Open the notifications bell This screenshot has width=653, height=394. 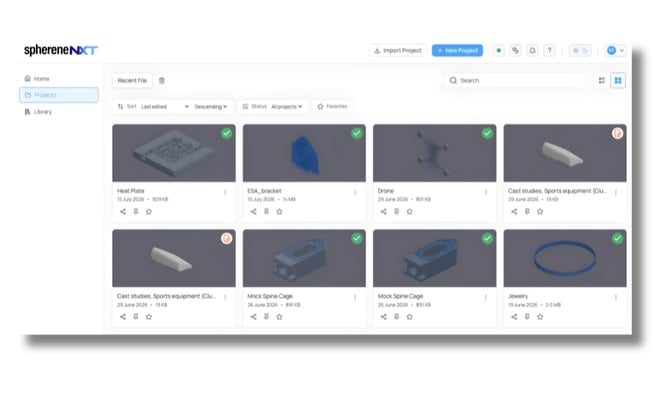[x=532, y=50]
